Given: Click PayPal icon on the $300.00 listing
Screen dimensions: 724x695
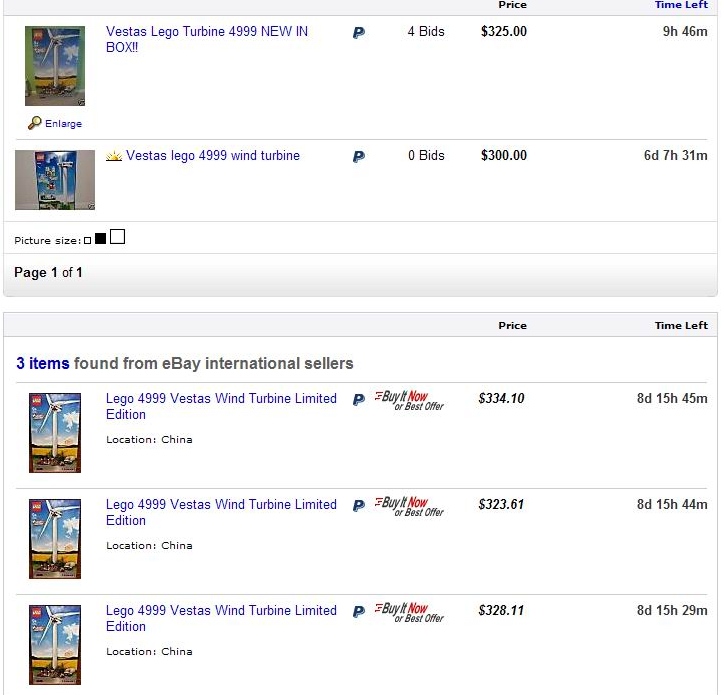Looking at the screenshot, I should click(x=359, y=157).
